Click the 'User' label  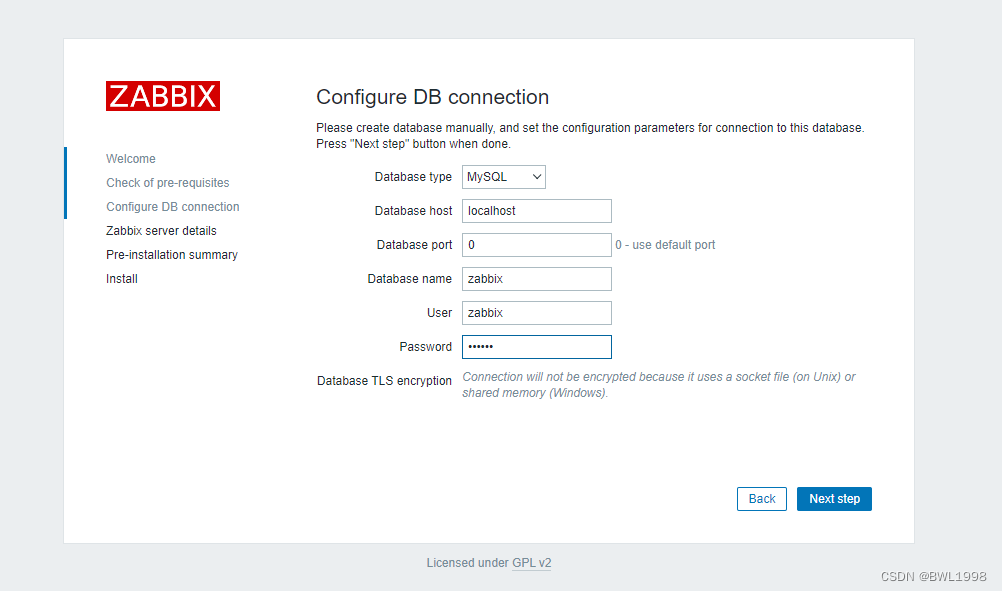click(x=440, y=313)
